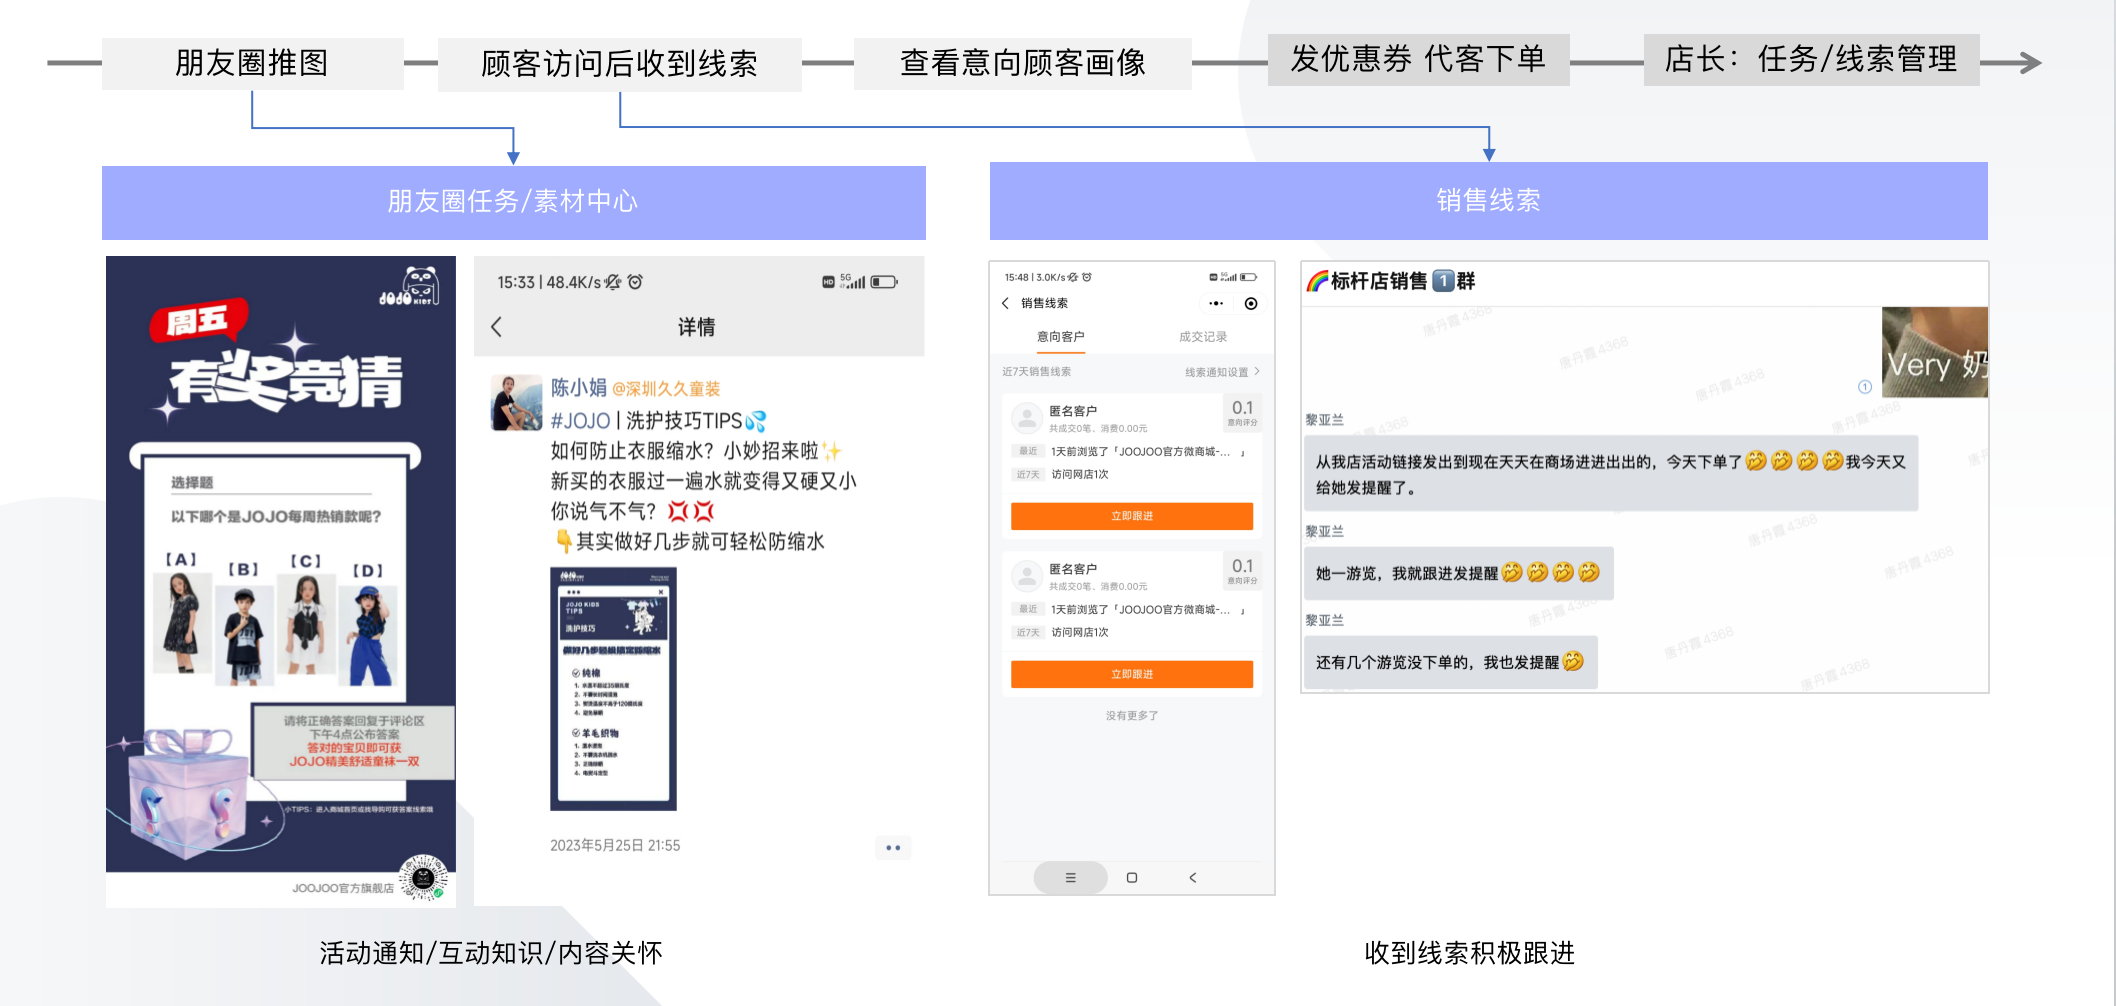The height and width of the screenshot is (1006, 2116).
Task: Click @深圳久久童装 mention
Action: pos(666,389)
